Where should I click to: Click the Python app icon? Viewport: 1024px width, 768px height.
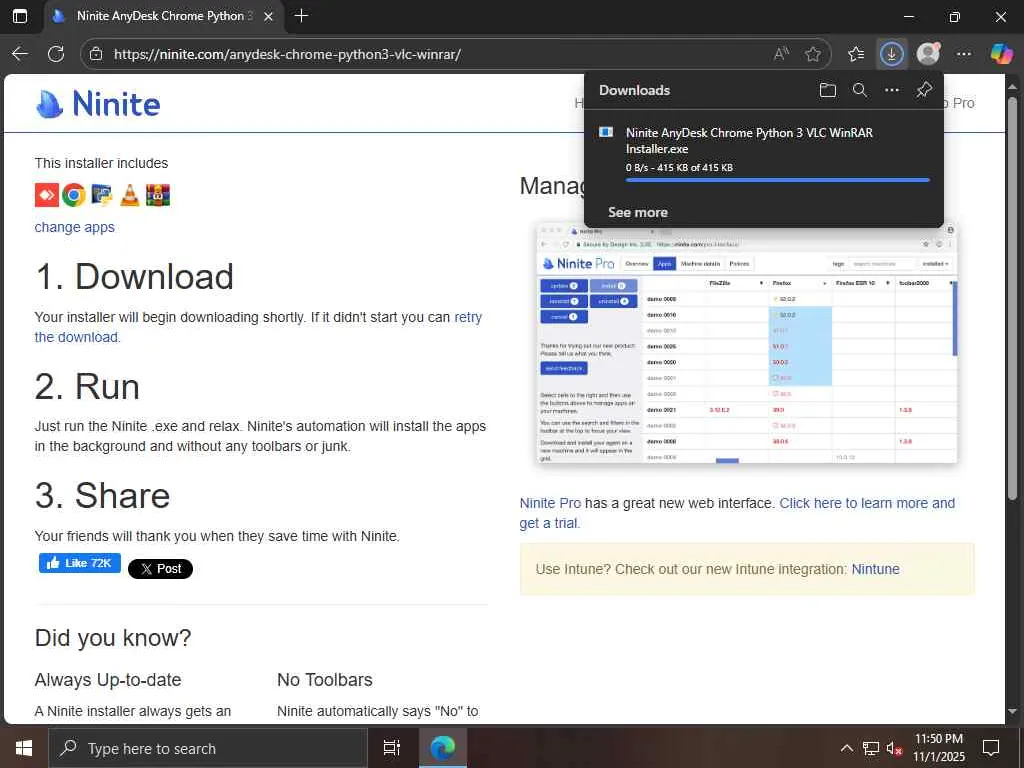click(101, 195)
